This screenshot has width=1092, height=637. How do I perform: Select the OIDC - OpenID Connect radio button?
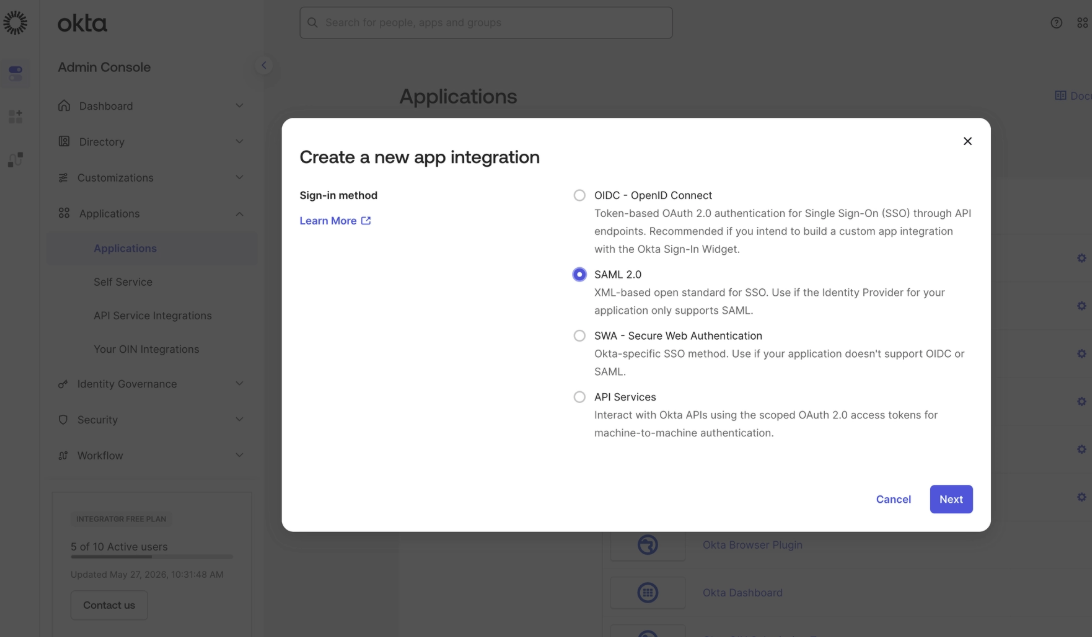[x=579, y=195]
